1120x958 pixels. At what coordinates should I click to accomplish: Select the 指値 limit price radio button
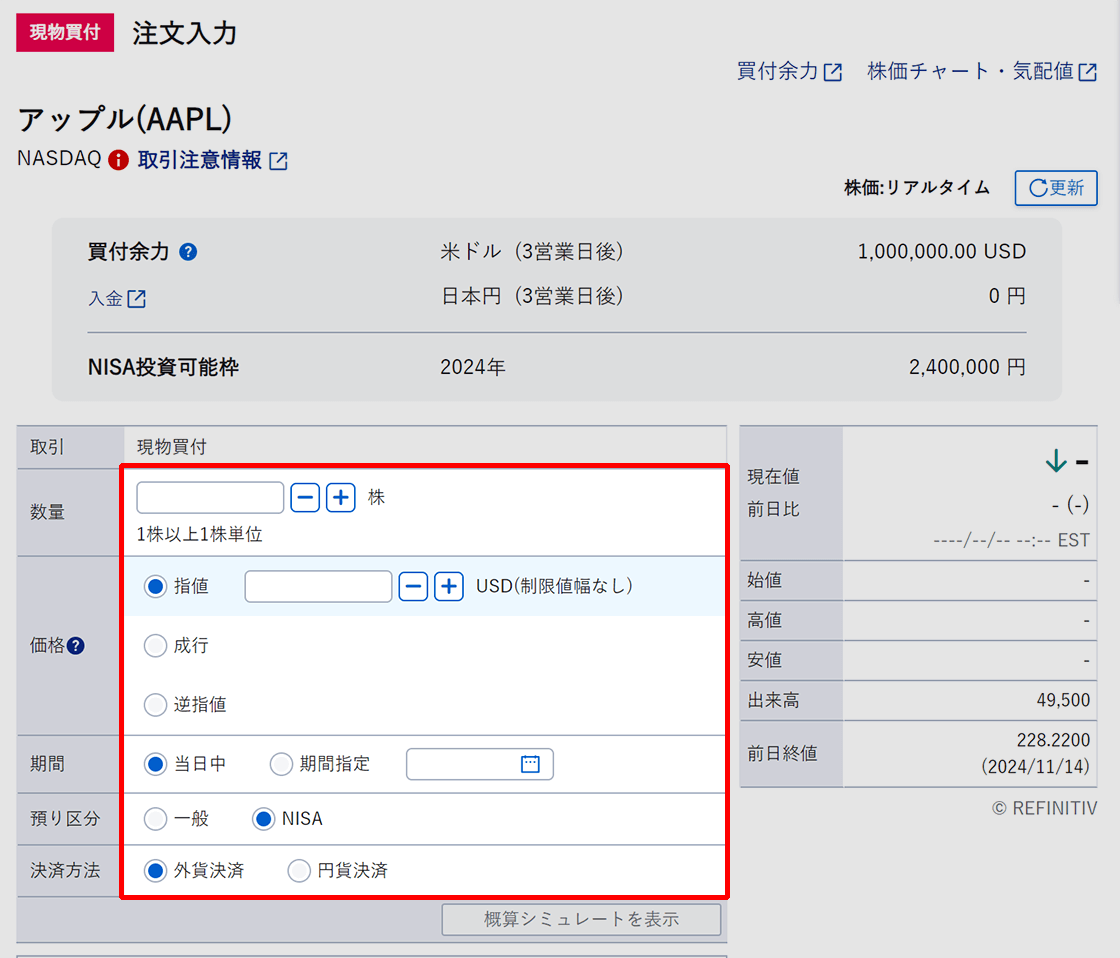click(x=155, y=587)
